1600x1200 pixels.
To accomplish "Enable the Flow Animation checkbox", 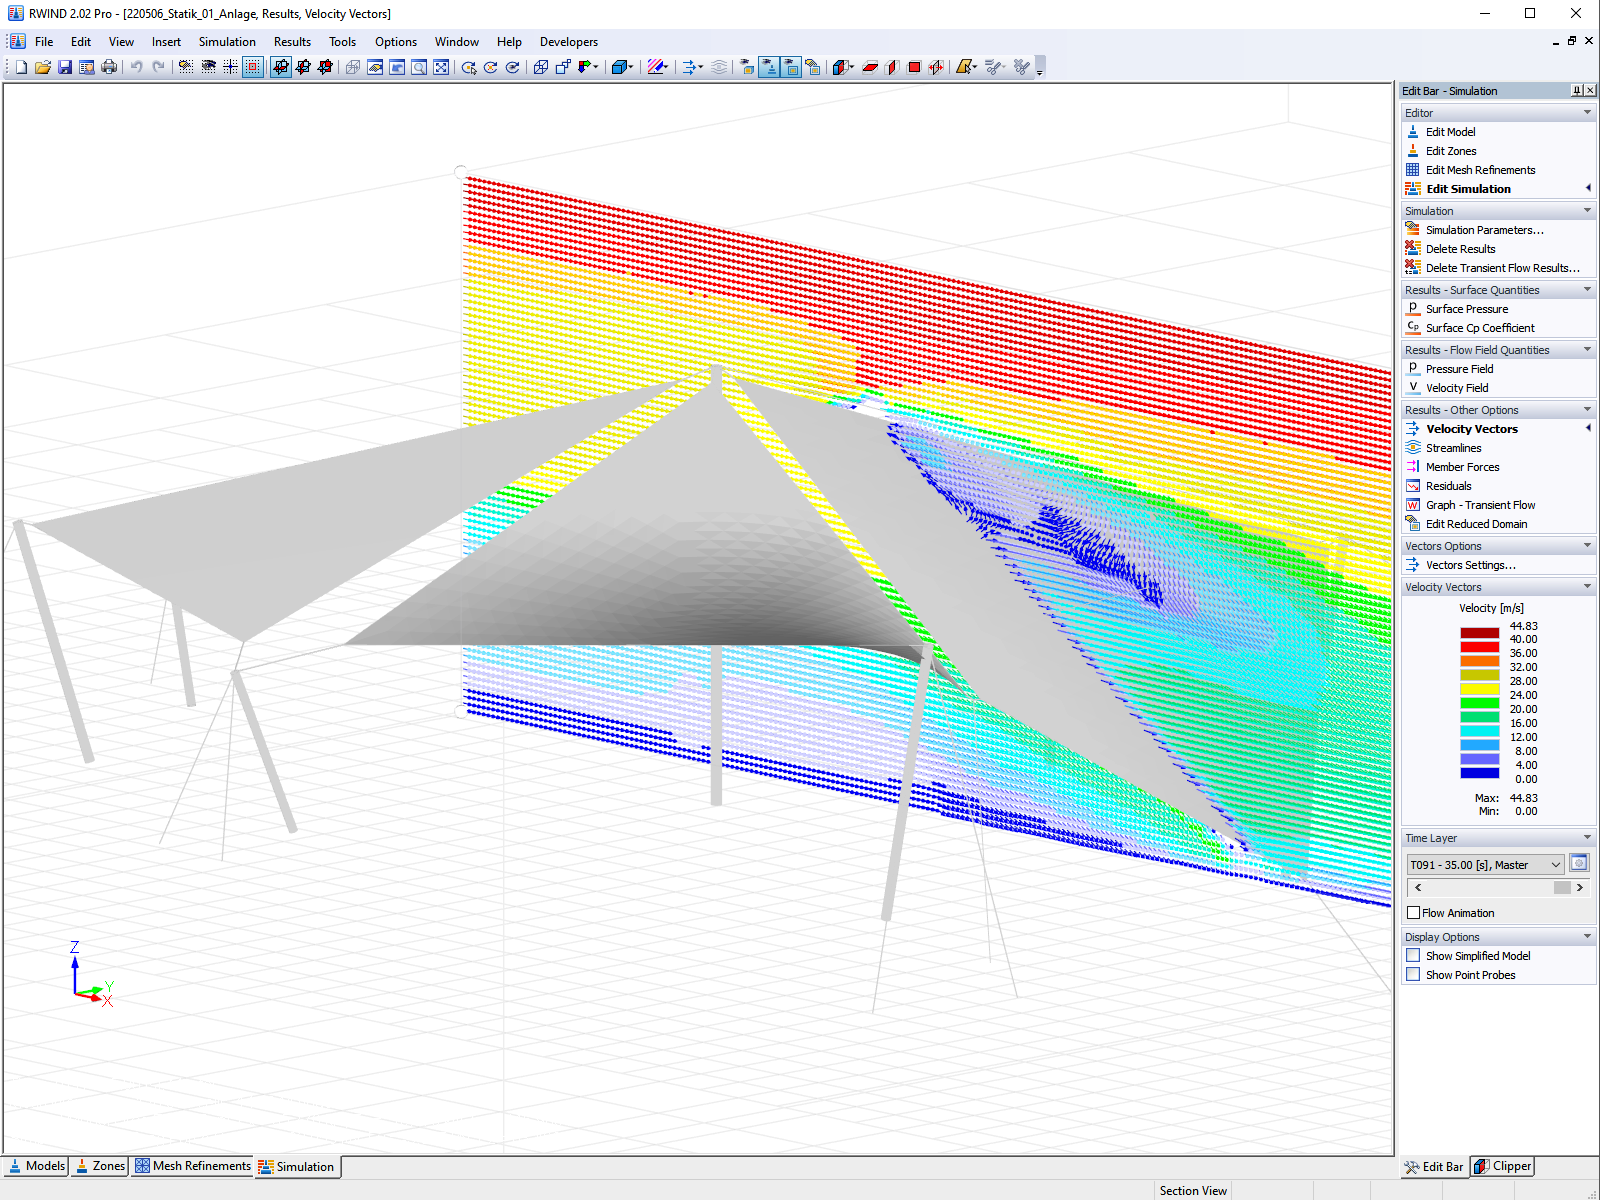I will coord(1414,912).
